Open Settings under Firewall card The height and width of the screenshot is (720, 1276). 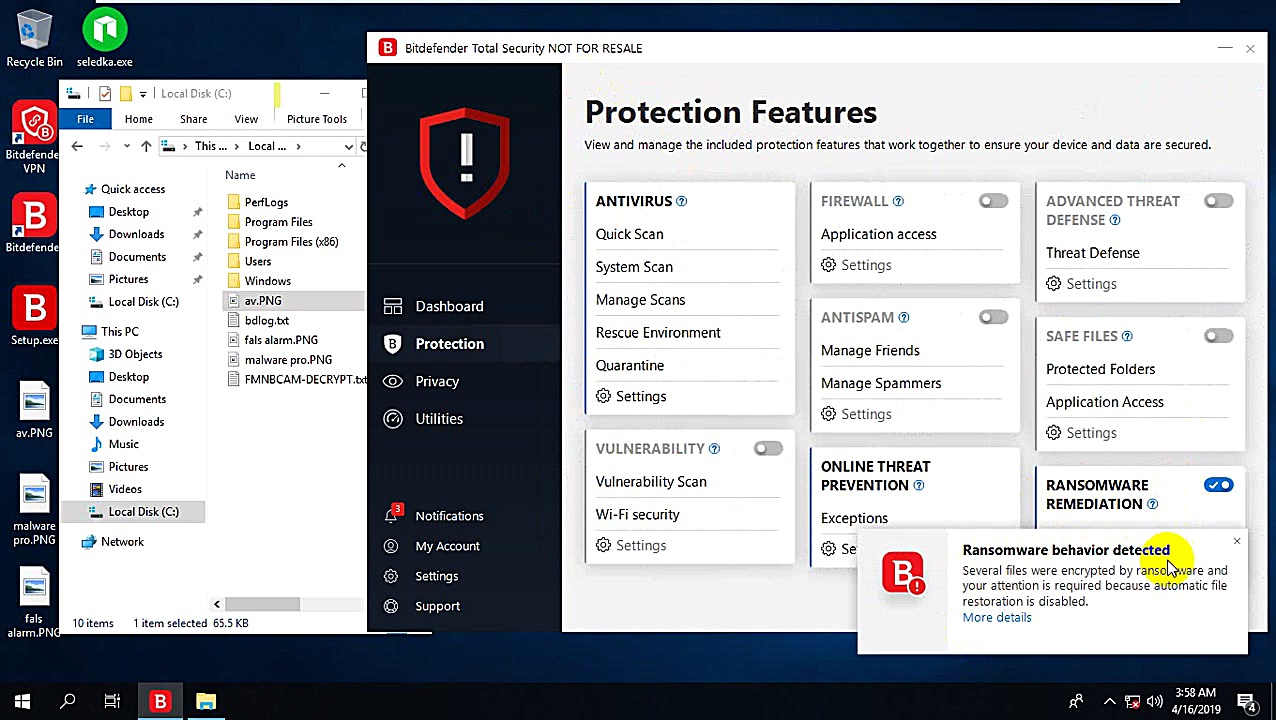[x=856, y=265]
